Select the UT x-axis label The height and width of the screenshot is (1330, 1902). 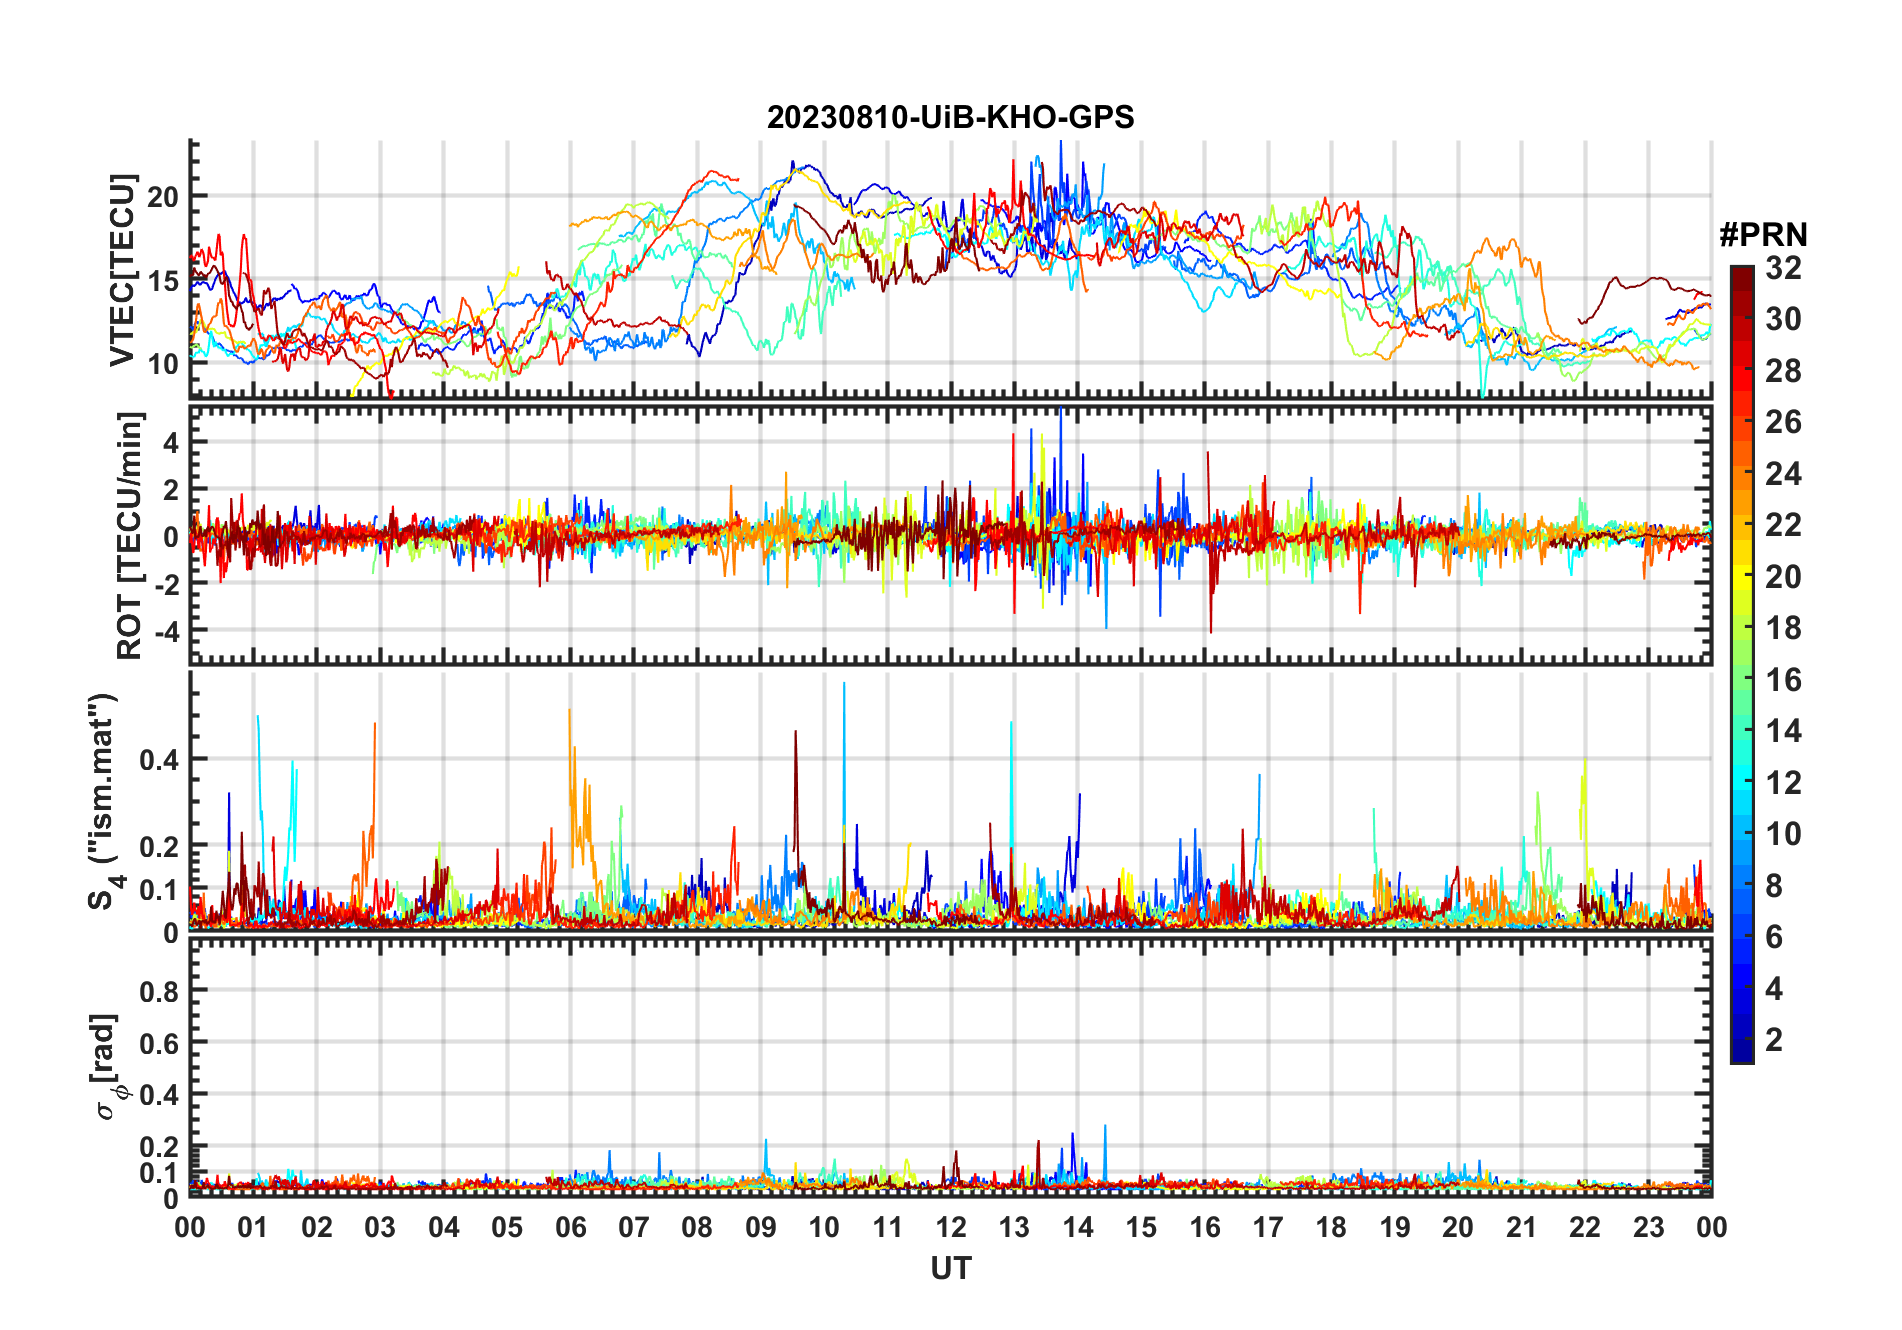tap(950, 1269)
